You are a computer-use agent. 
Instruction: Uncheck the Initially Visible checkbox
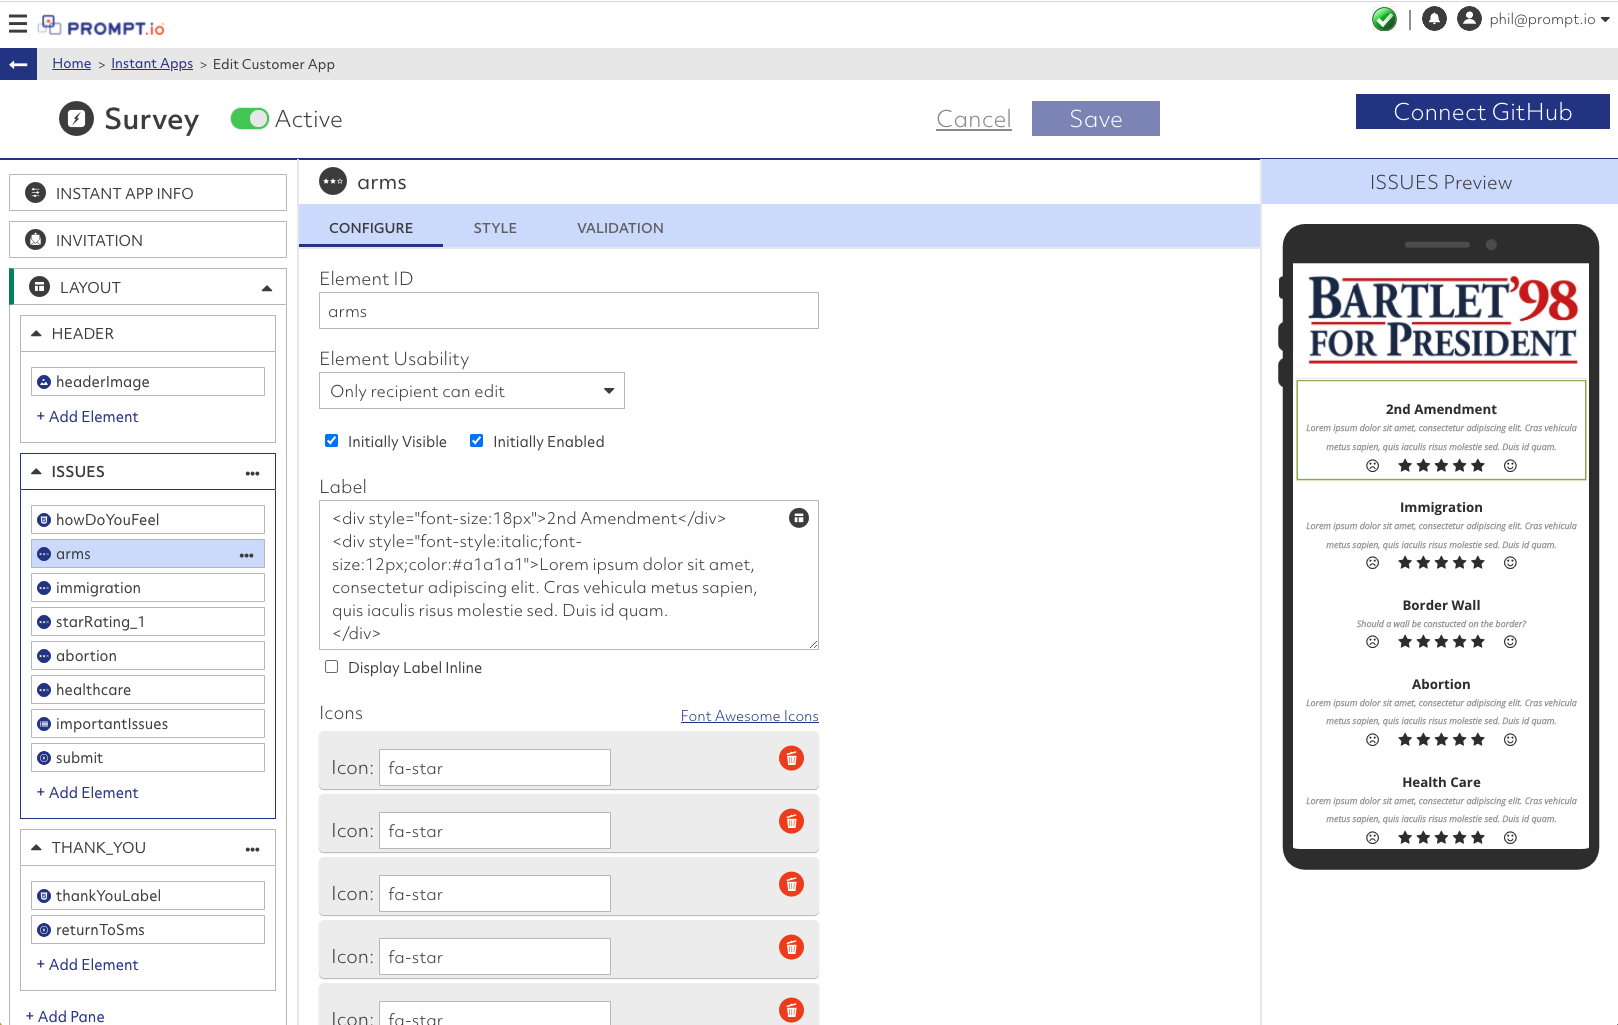coord(331,440)
